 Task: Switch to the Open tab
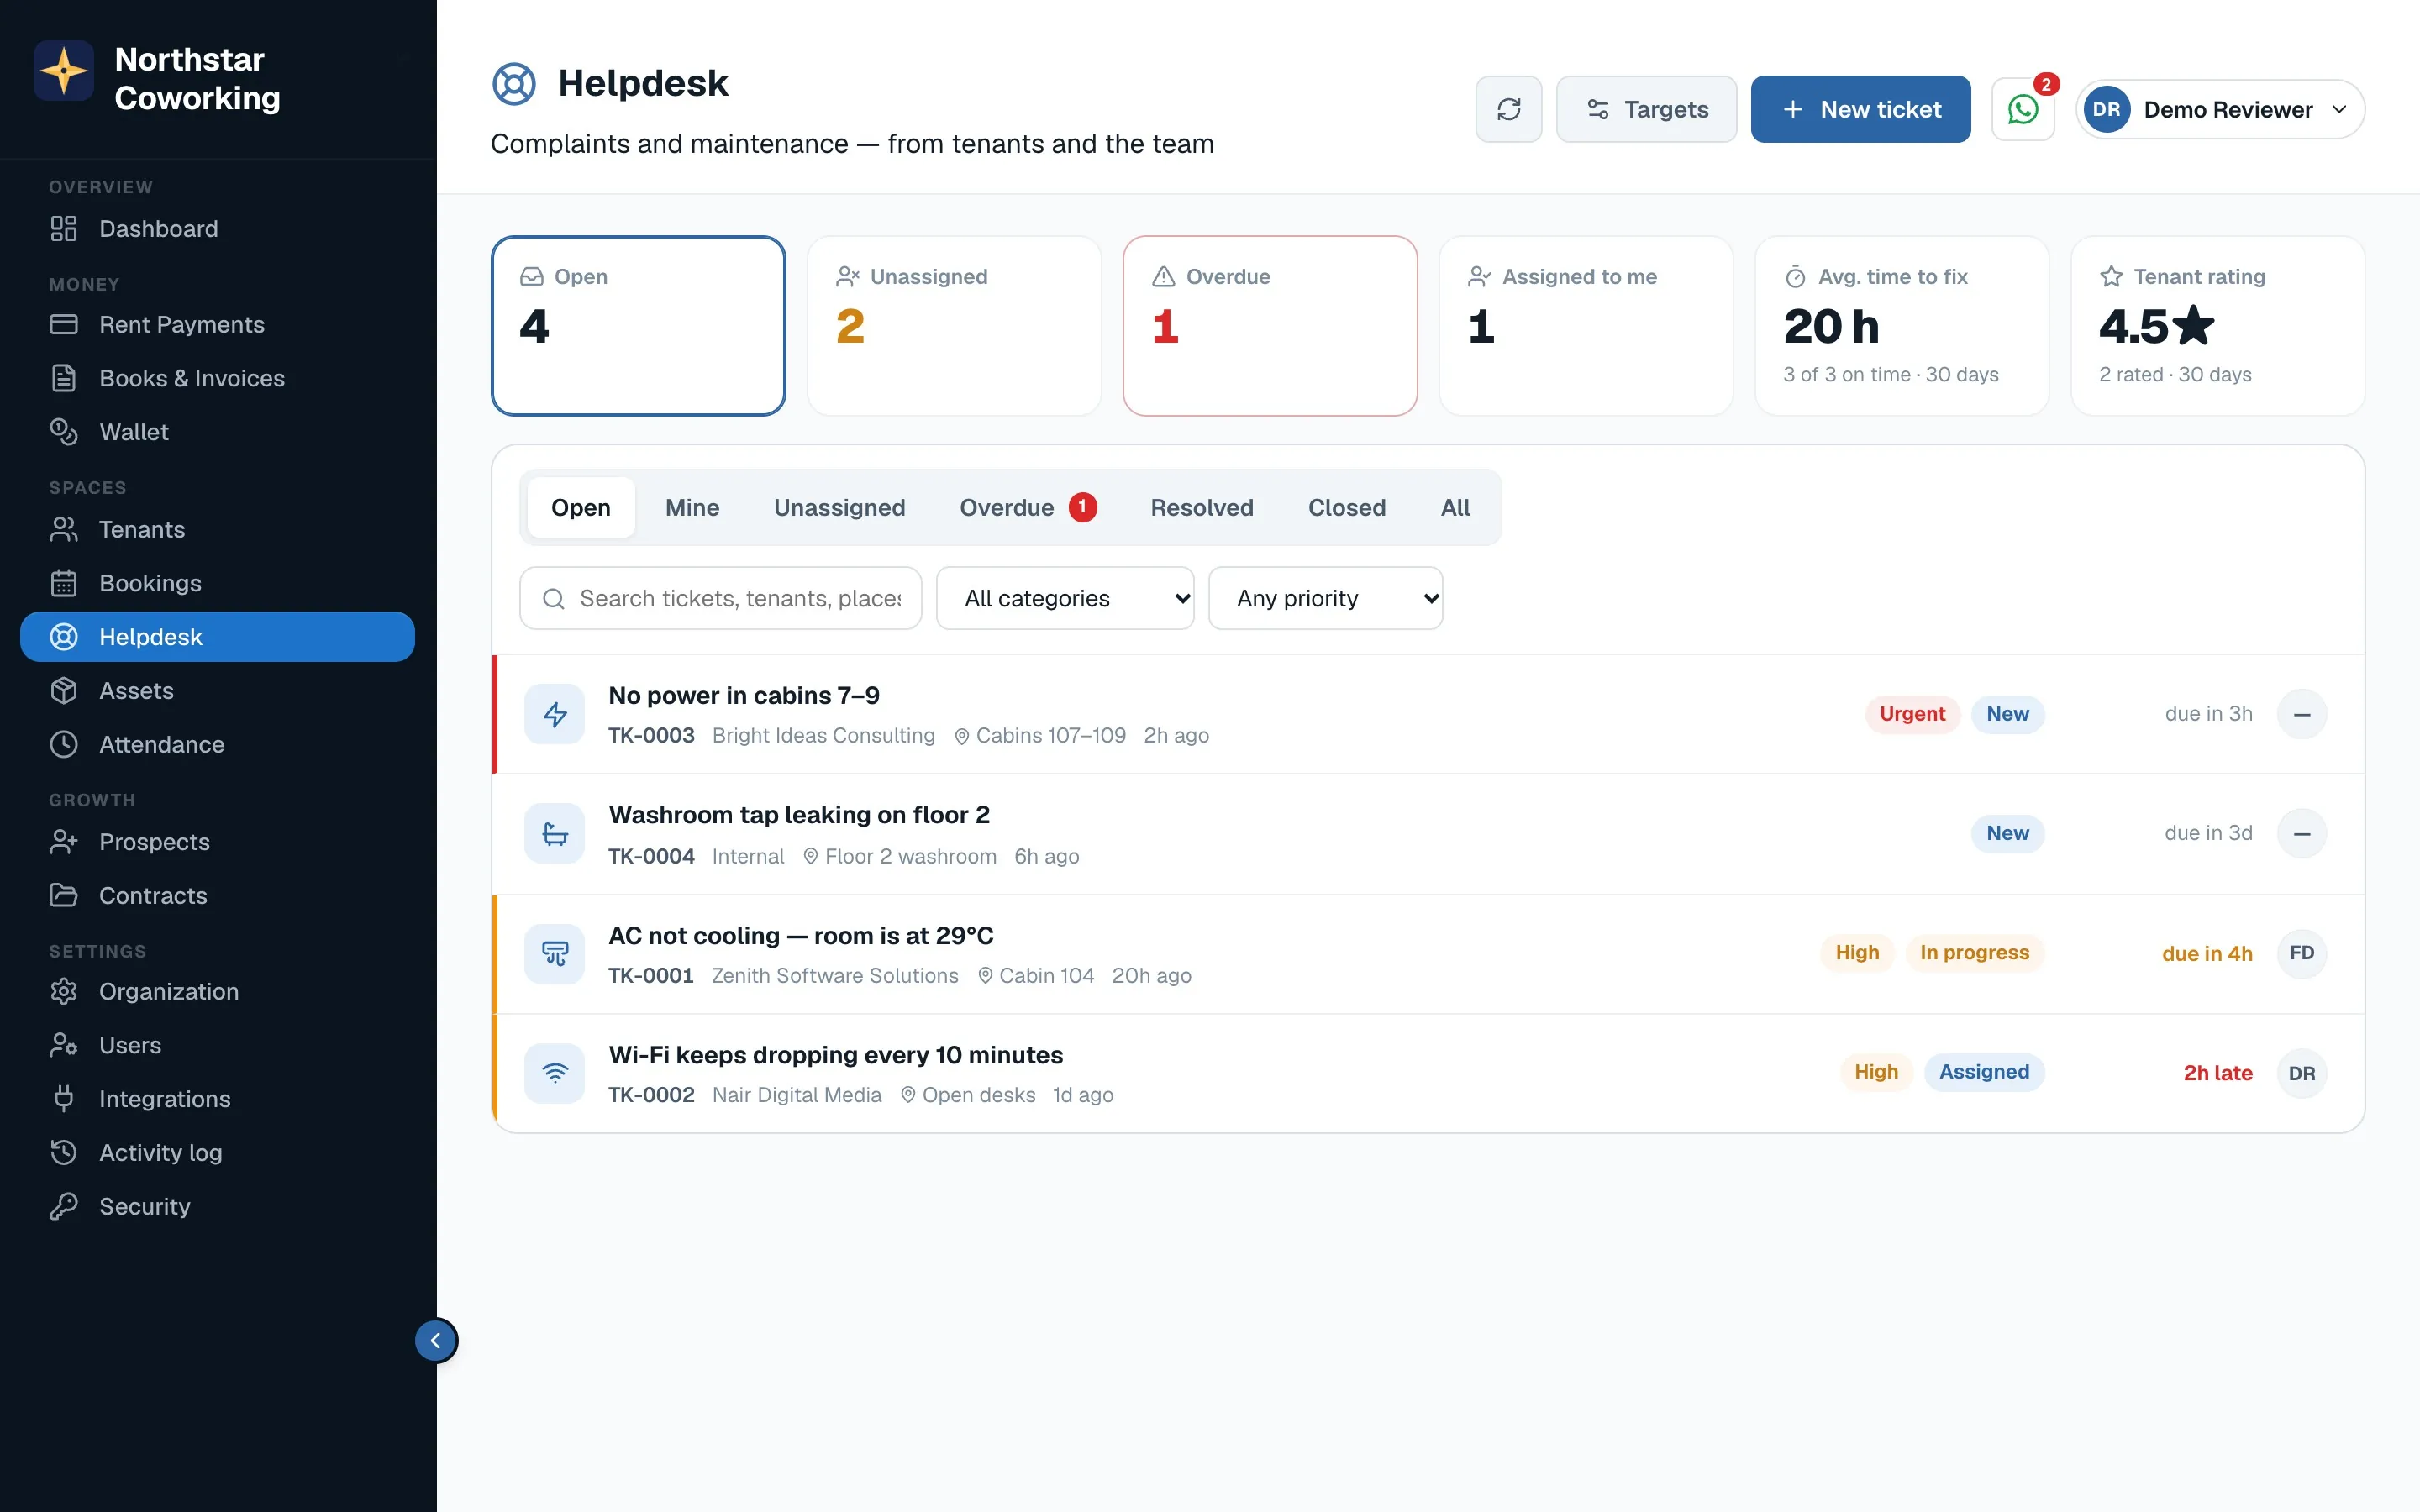point(581,507)
